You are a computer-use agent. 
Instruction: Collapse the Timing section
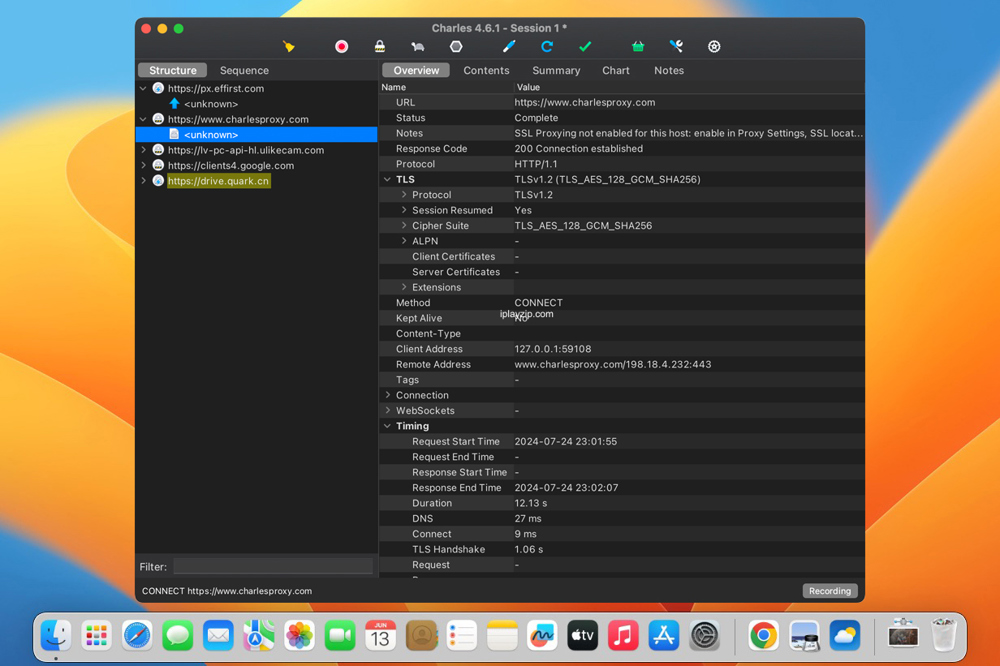(x=387, y=426)
